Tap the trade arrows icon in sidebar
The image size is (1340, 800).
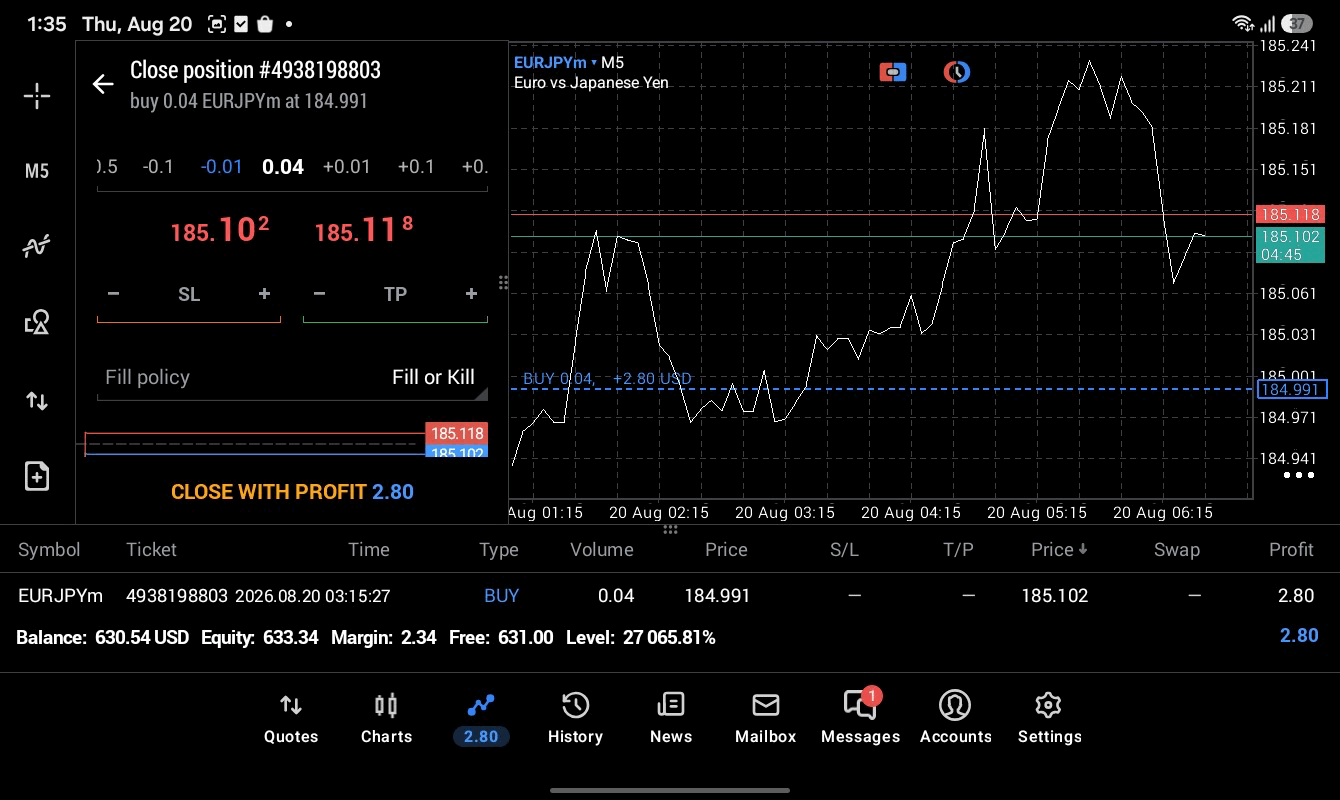[37, 401]
